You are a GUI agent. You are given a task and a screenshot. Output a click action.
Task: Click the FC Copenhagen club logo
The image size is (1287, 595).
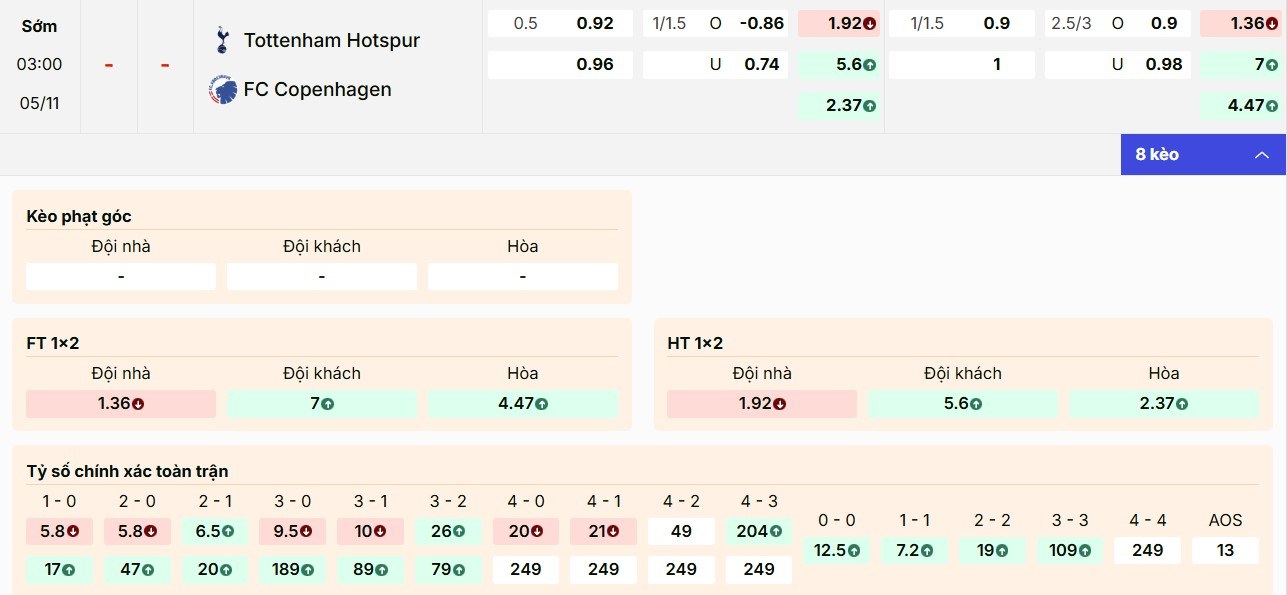220,89
